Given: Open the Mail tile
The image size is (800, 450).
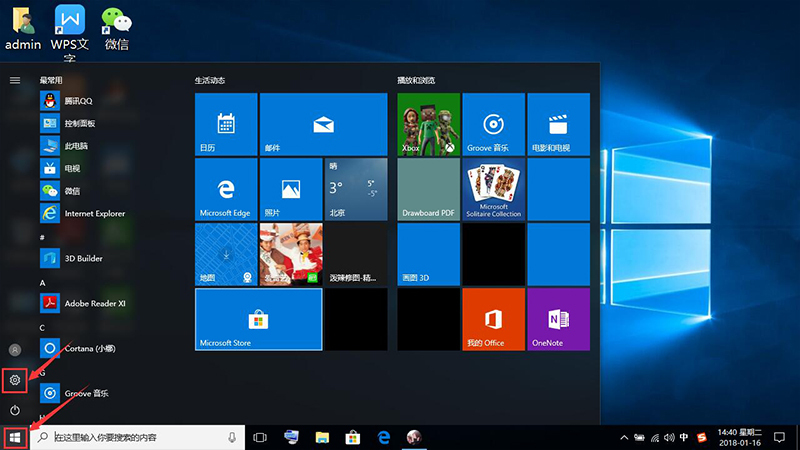Looking at the screenshot, I should (322, 124).
